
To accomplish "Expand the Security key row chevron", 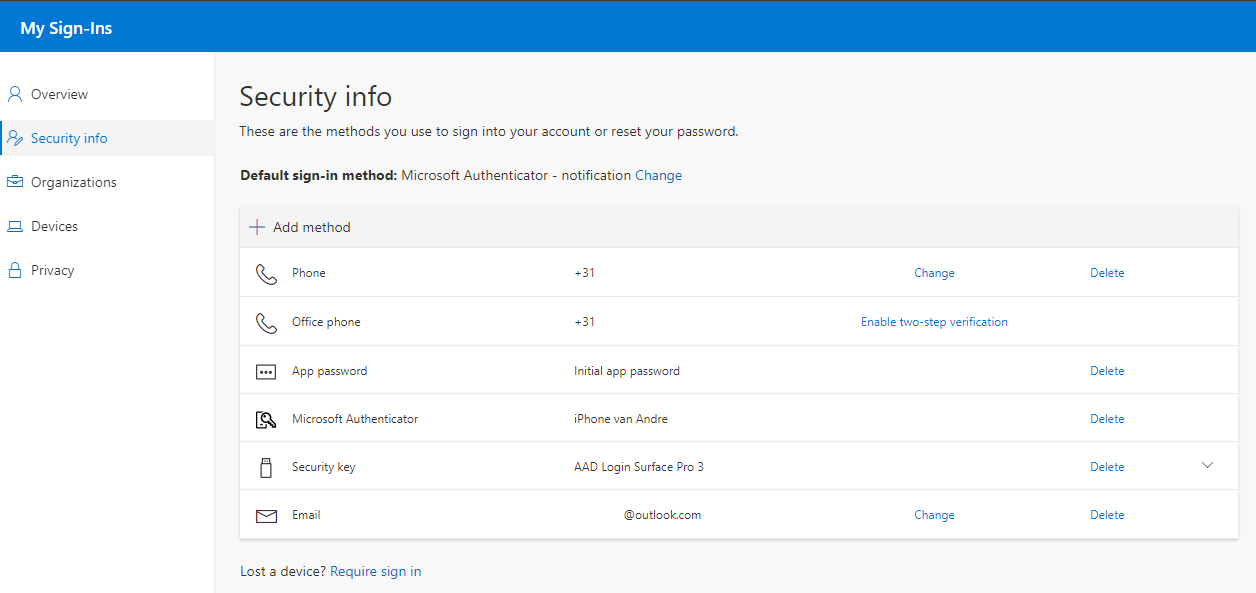I will coord(1207,465).
